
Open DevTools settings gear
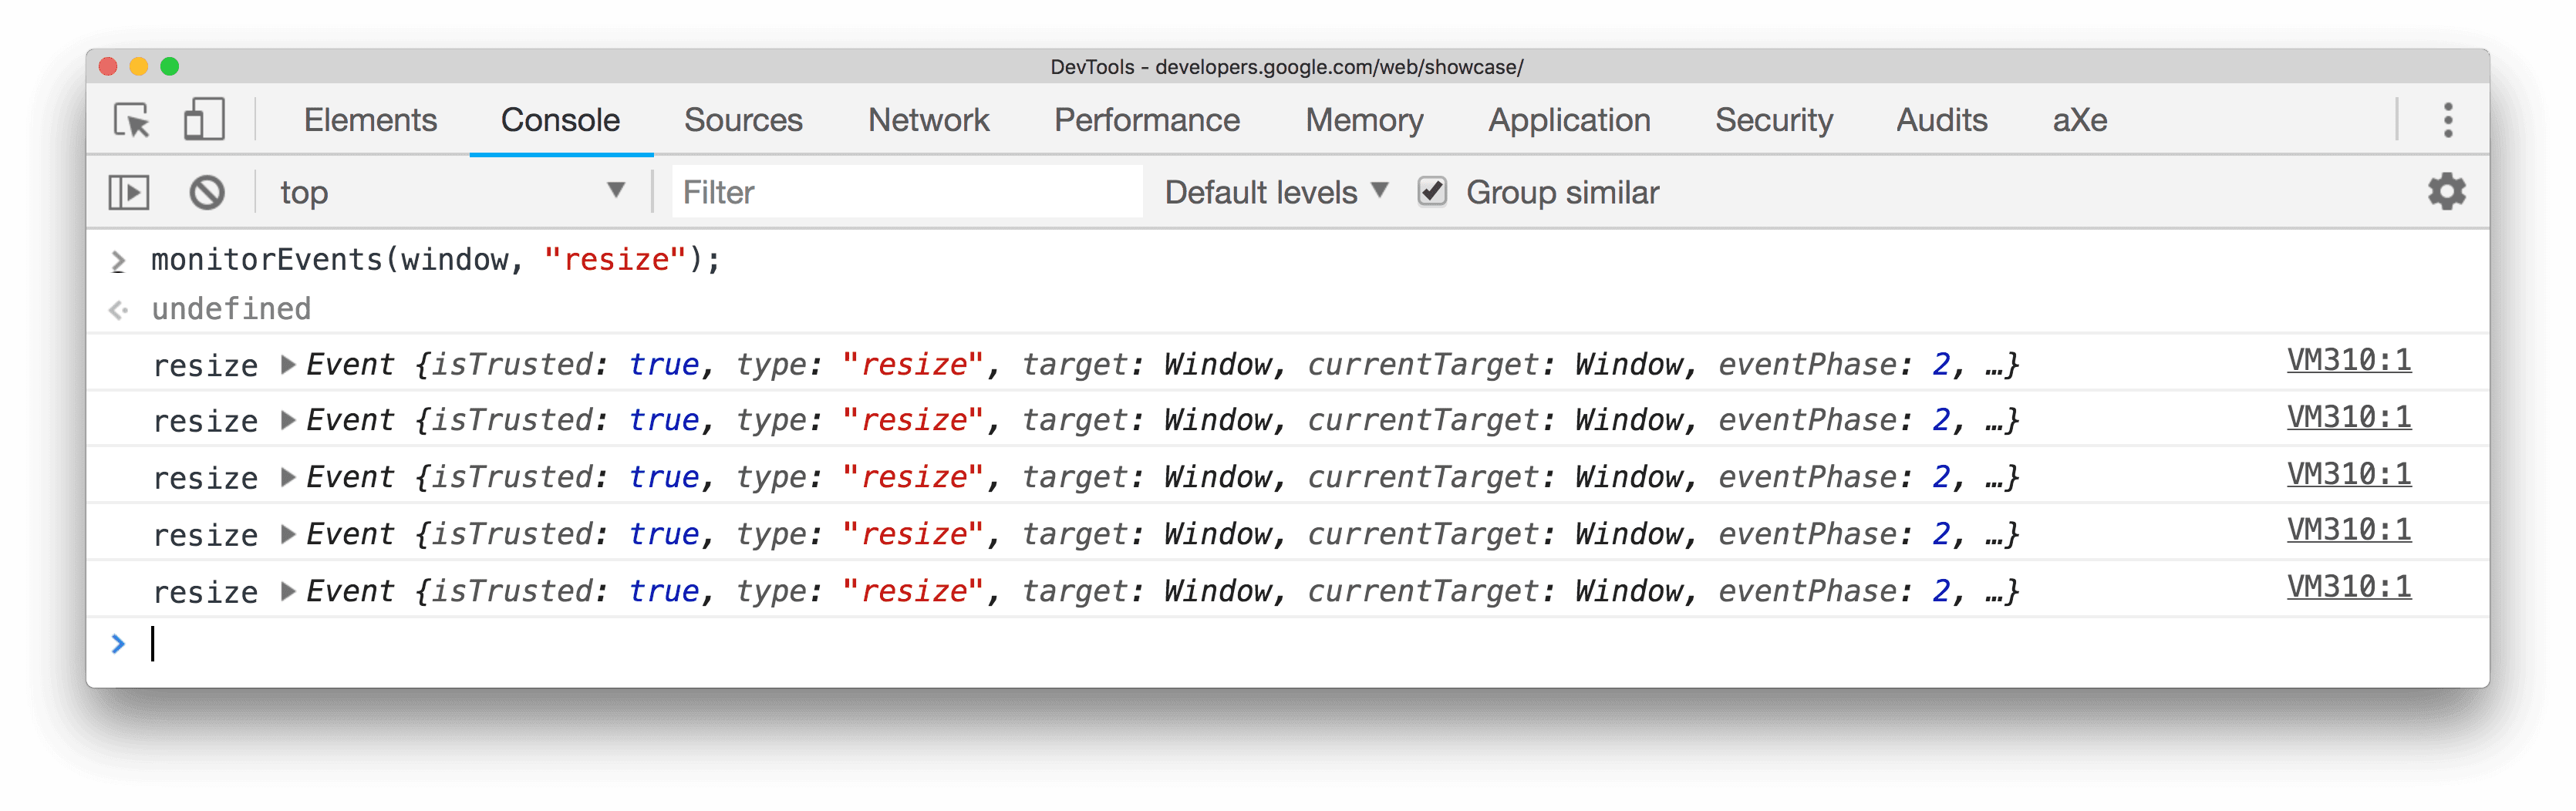[x=2446, y=191]
